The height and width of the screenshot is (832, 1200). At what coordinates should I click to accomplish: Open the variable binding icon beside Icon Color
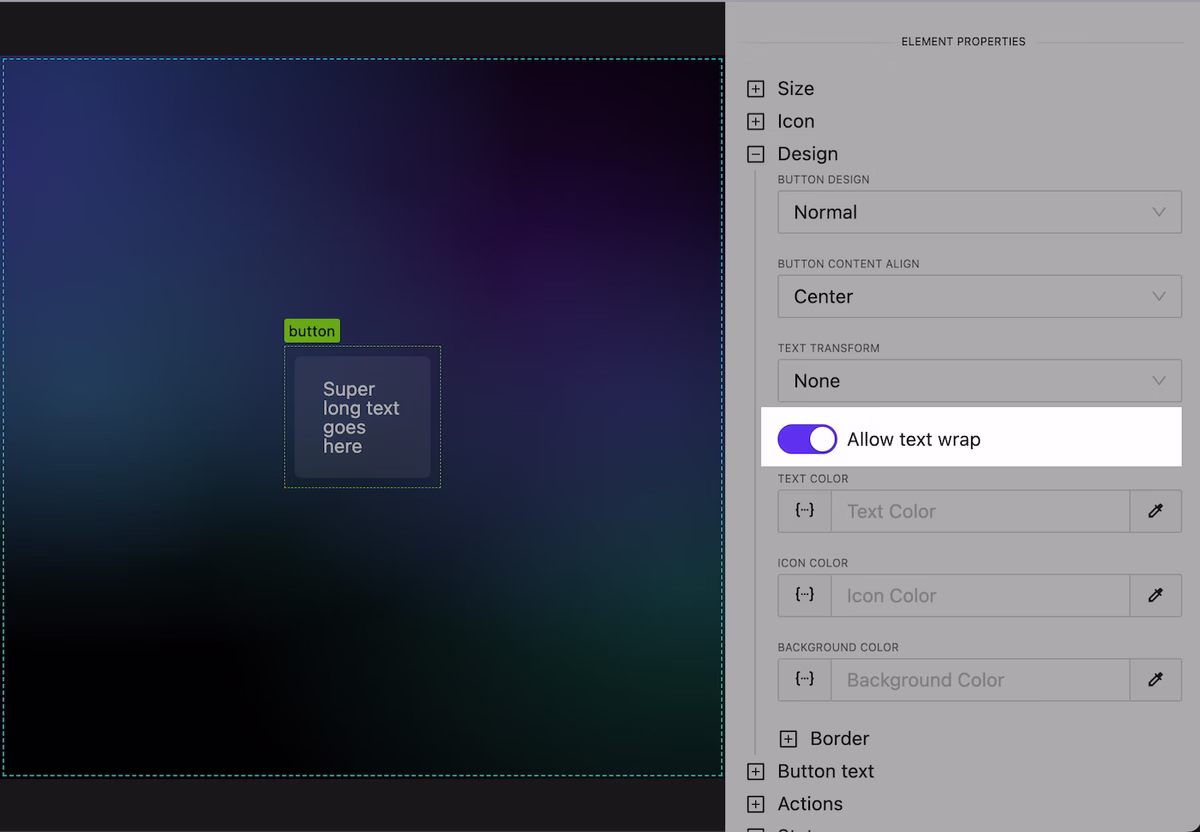[804, 595]
